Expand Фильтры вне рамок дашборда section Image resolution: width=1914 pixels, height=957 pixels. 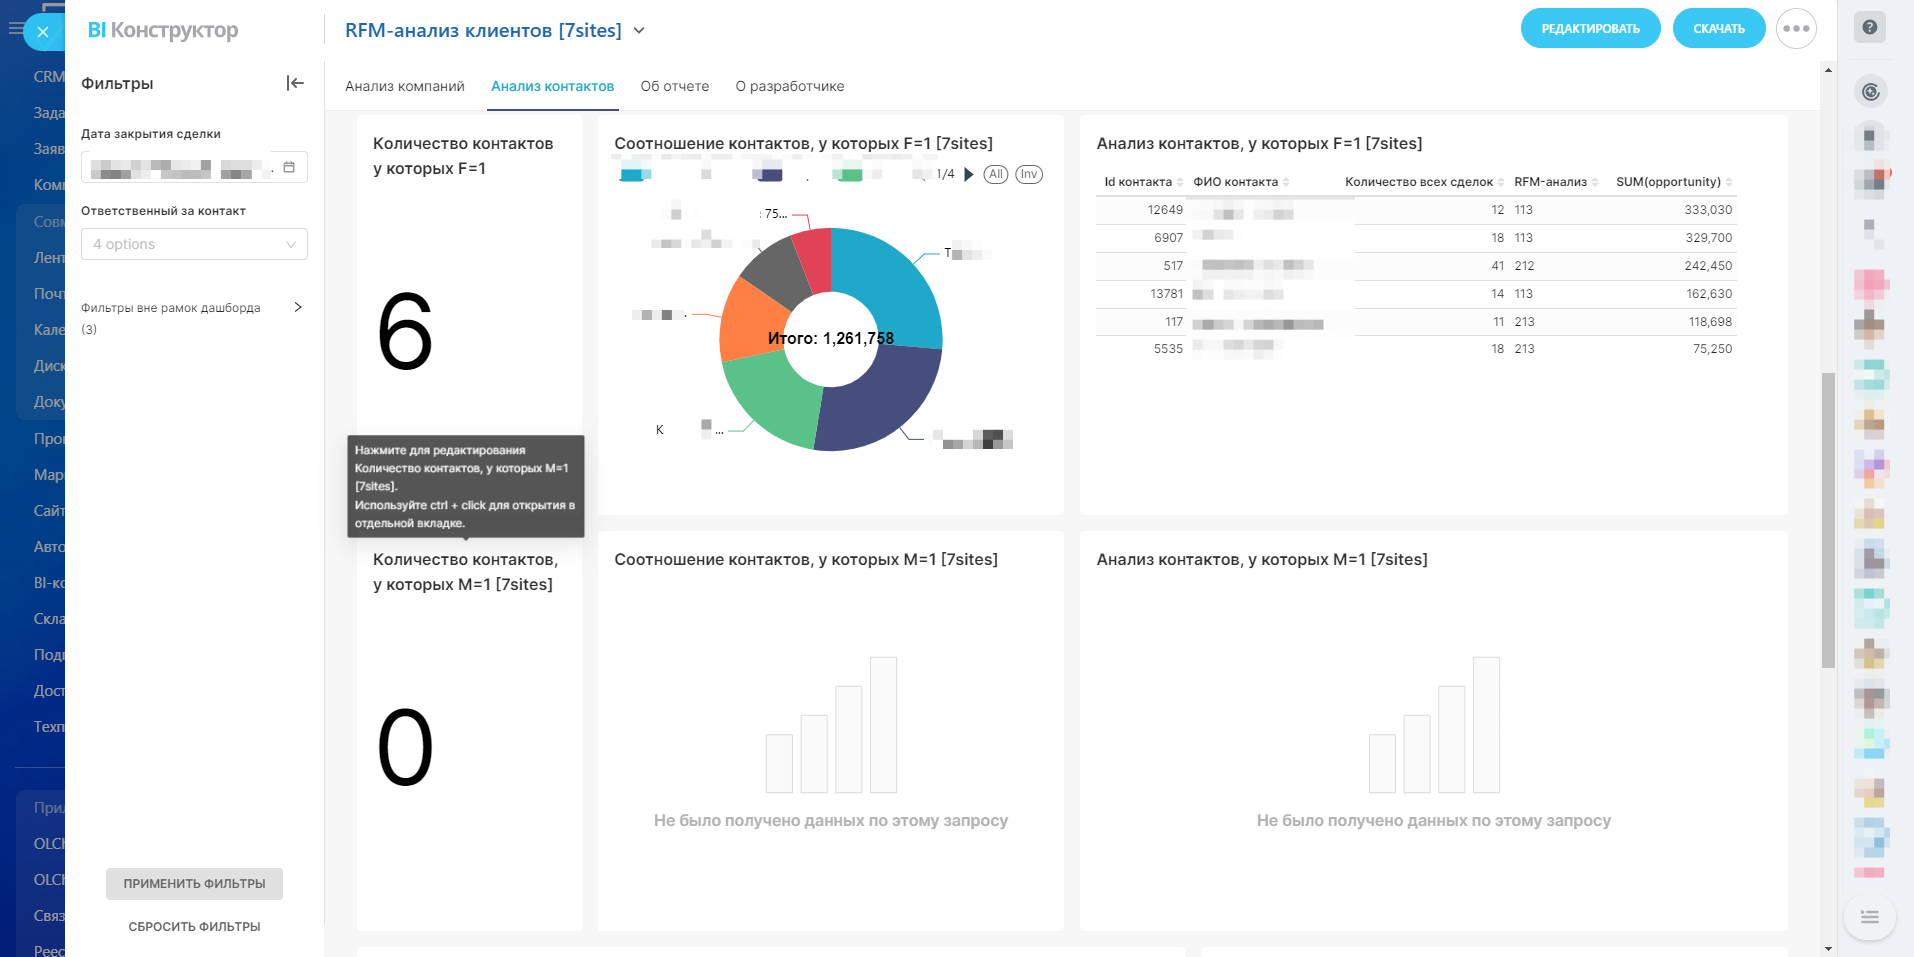click(297, 308)
